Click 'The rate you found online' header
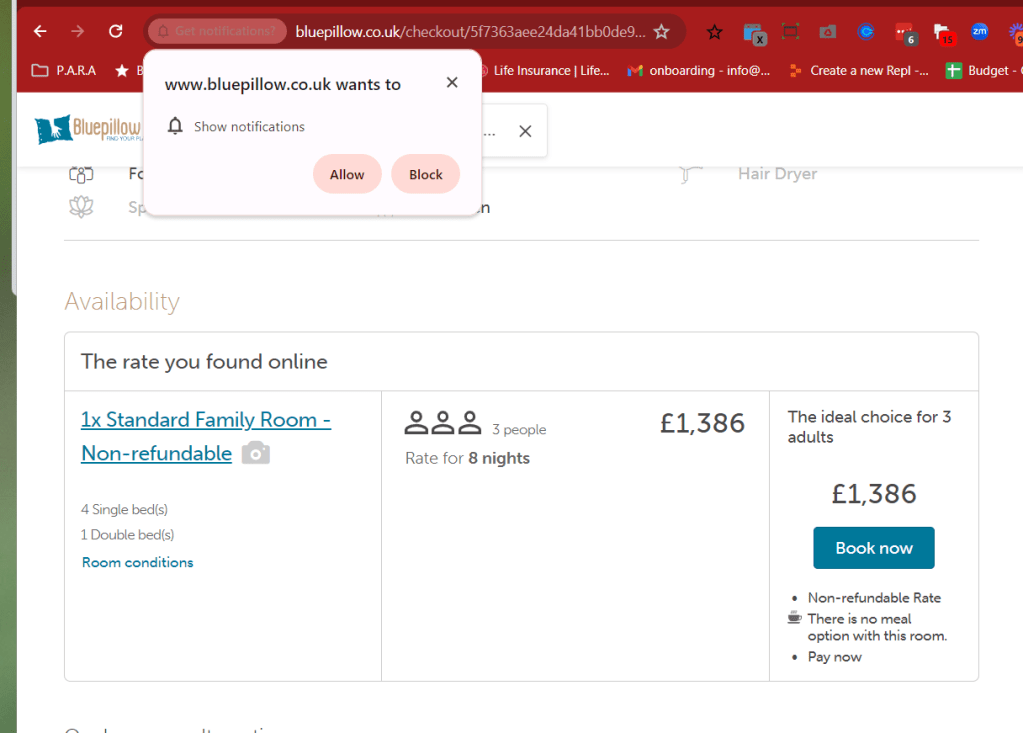1023x733 pixels. click(x=204, y=361)
